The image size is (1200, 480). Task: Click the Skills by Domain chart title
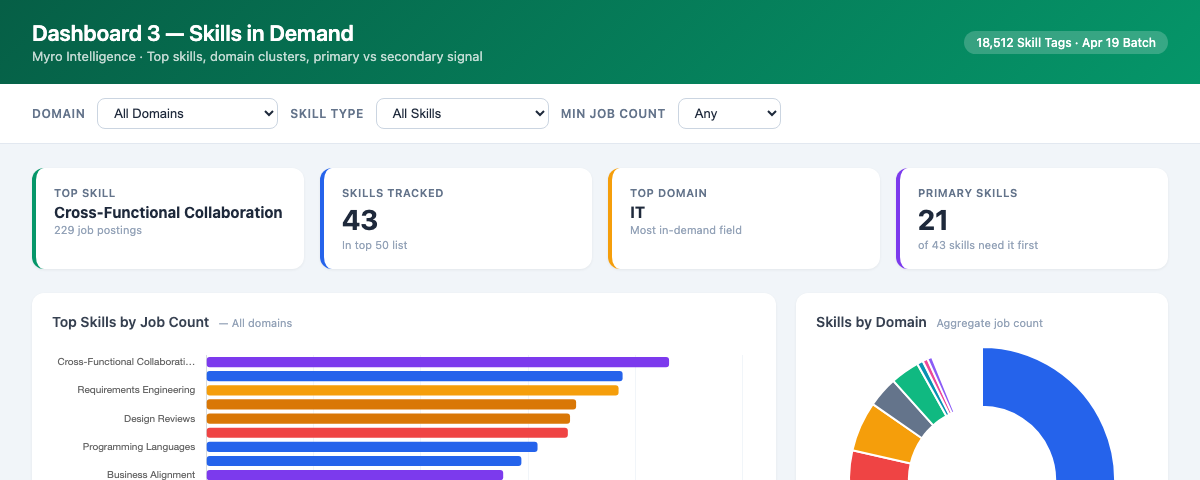(x=871, y=322)
